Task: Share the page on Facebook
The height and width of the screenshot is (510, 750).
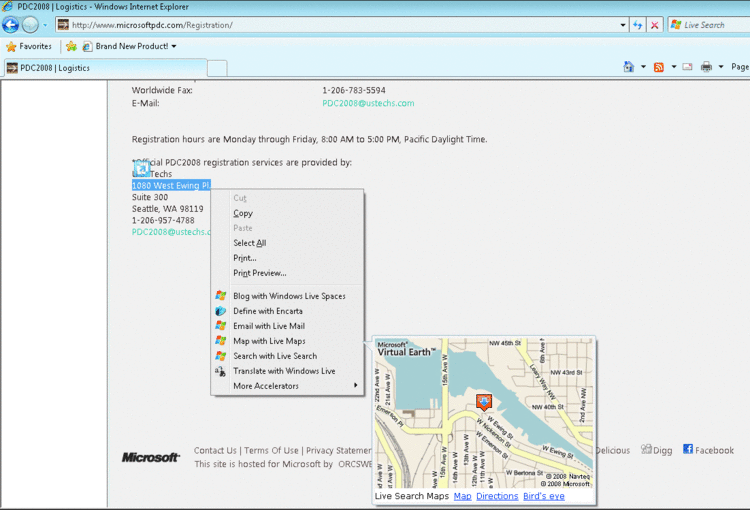Action: pos(708,450)
